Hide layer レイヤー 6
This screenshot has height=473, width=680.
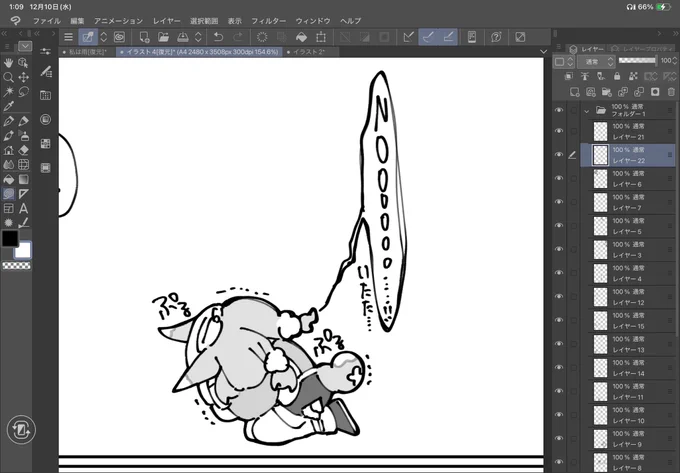(559, 178)
